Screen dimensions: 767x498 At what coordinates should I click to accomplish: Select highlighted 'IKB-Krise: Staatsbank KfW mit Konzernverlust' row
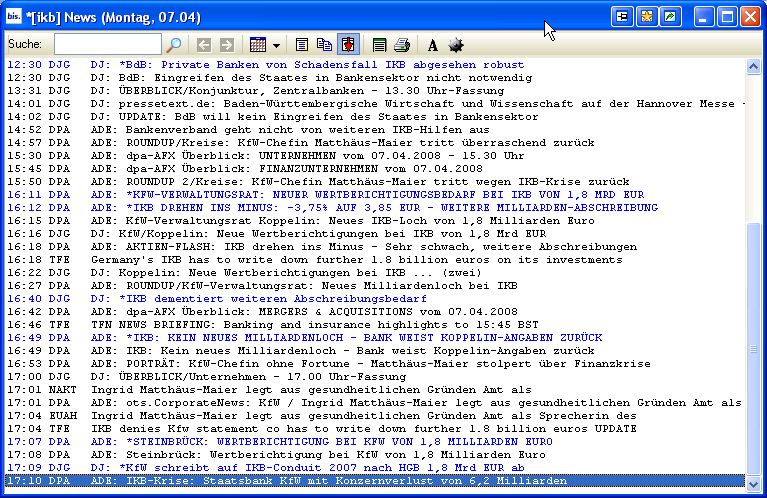(375, 481)
